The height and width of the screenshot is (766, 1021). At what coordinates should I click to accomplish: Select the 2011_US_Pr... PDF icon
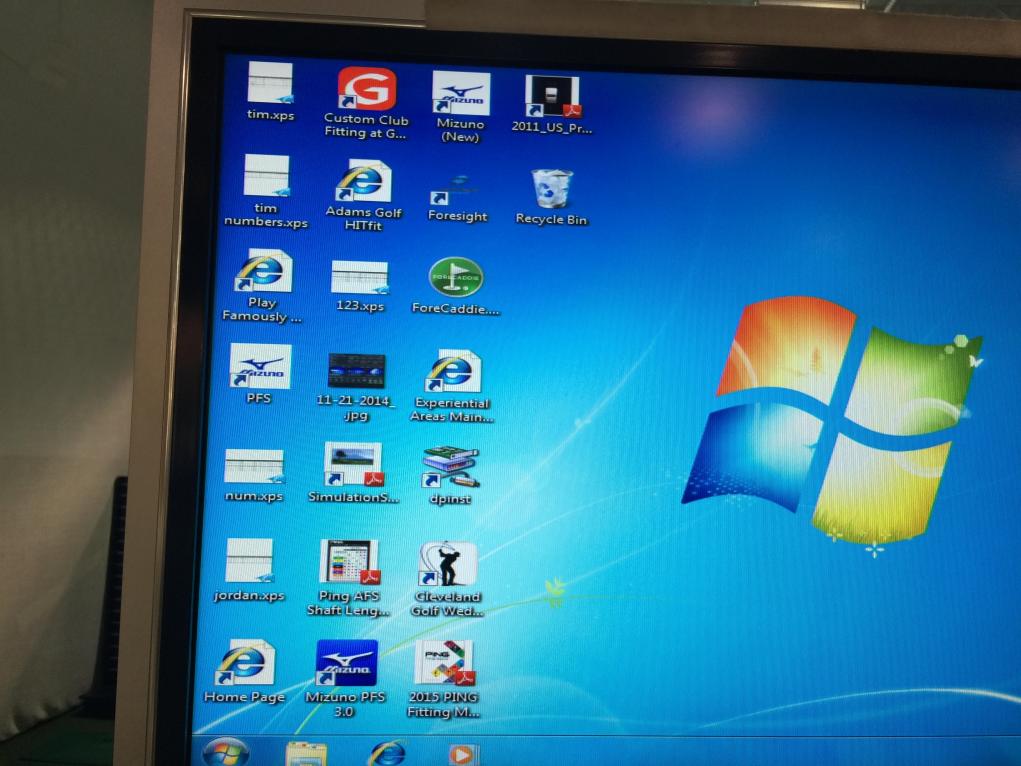click(x=553, y=96)
